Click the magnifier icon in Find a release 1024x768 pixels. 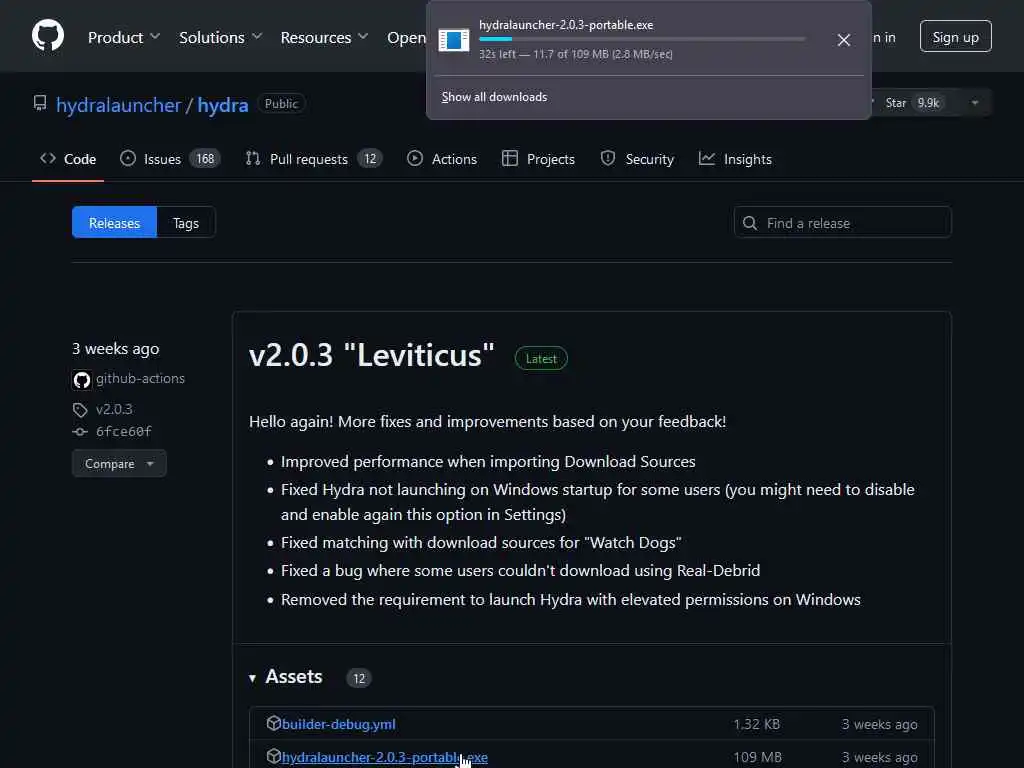pyautogui.click(x=750, y=223)
